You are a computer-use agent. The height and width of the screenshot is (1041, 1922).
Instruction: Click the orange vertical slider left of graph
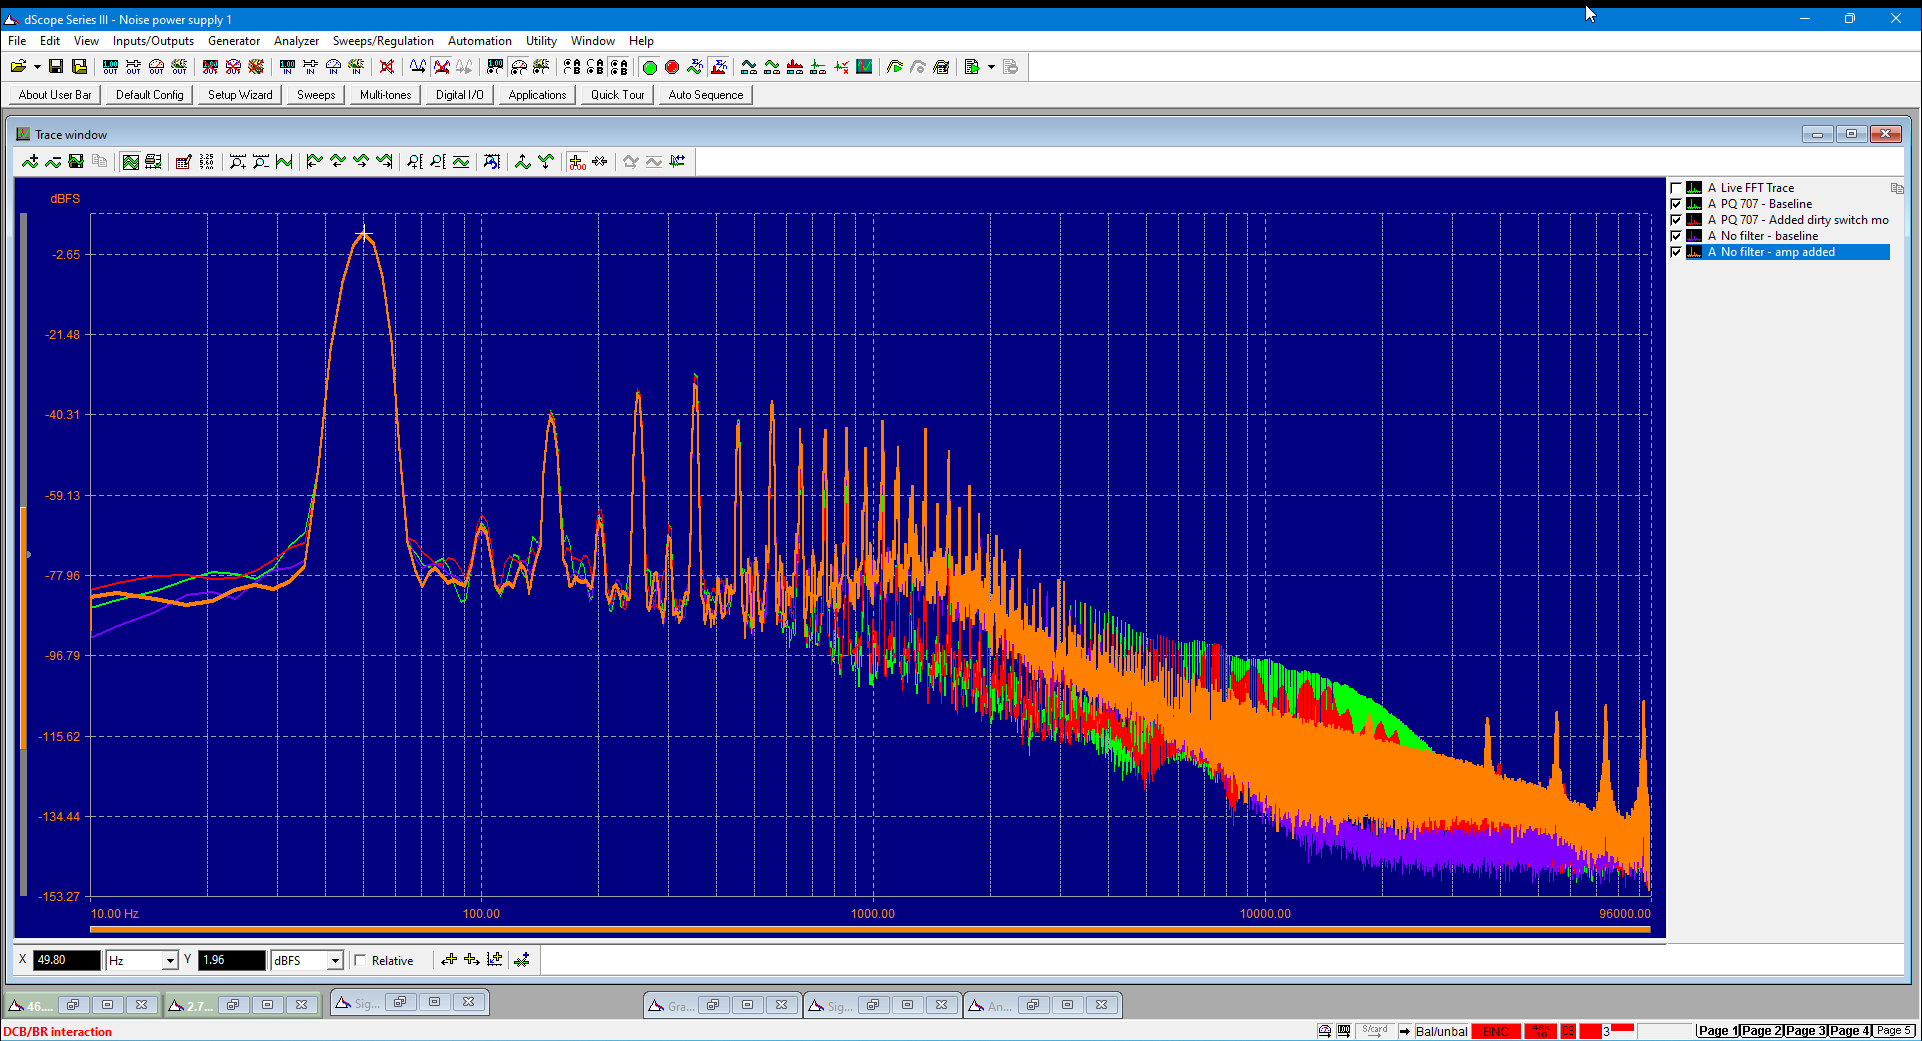[23, 629]
